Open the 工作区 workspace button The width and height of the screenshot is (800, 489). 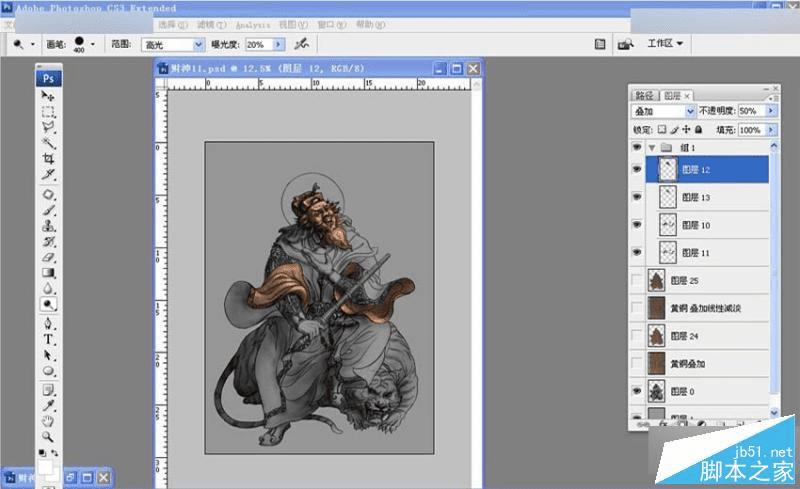(x=665, y=44)
